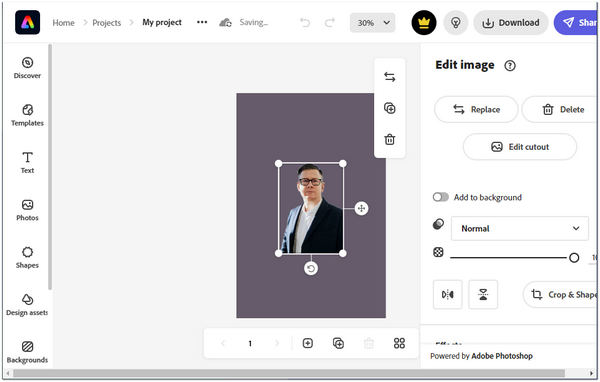Open the Photos sidebar panel

[27, 210]
